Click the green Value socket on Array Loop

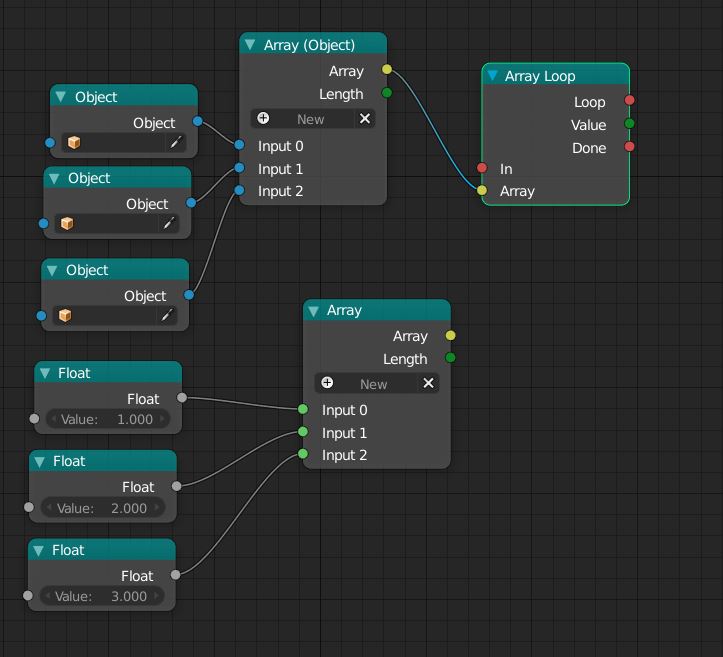629,124
